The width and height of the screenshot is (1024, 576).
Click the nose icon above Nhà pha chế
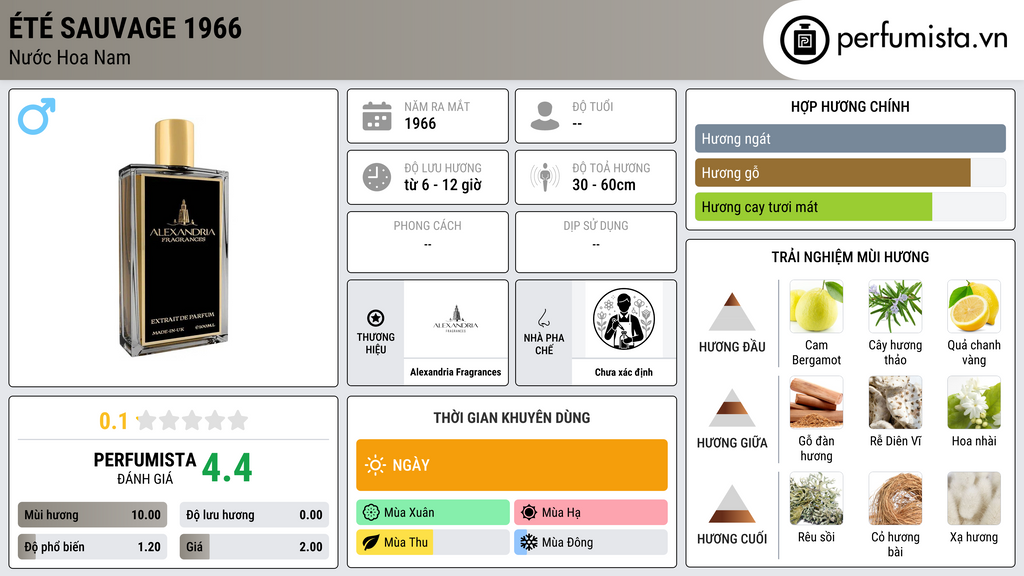pyautogui.click(x=543, y=318)
